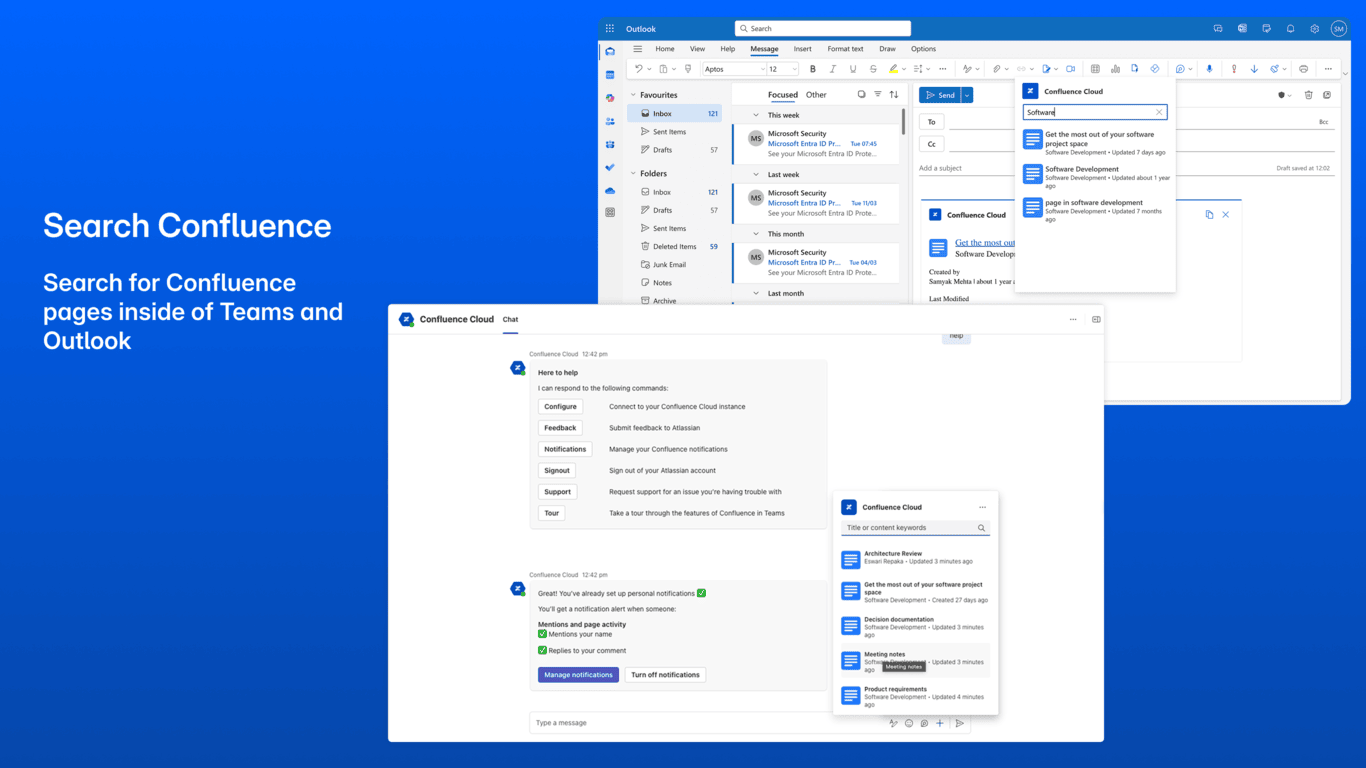
Task: Click the Configure command button
Action: coord(560,407)
